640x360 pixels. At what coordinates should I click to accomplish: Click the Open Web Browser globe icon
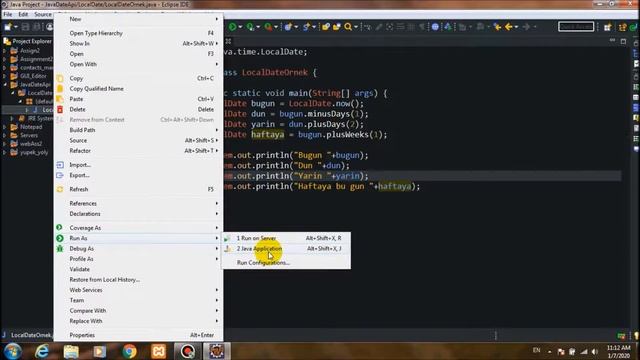[435, 27]
